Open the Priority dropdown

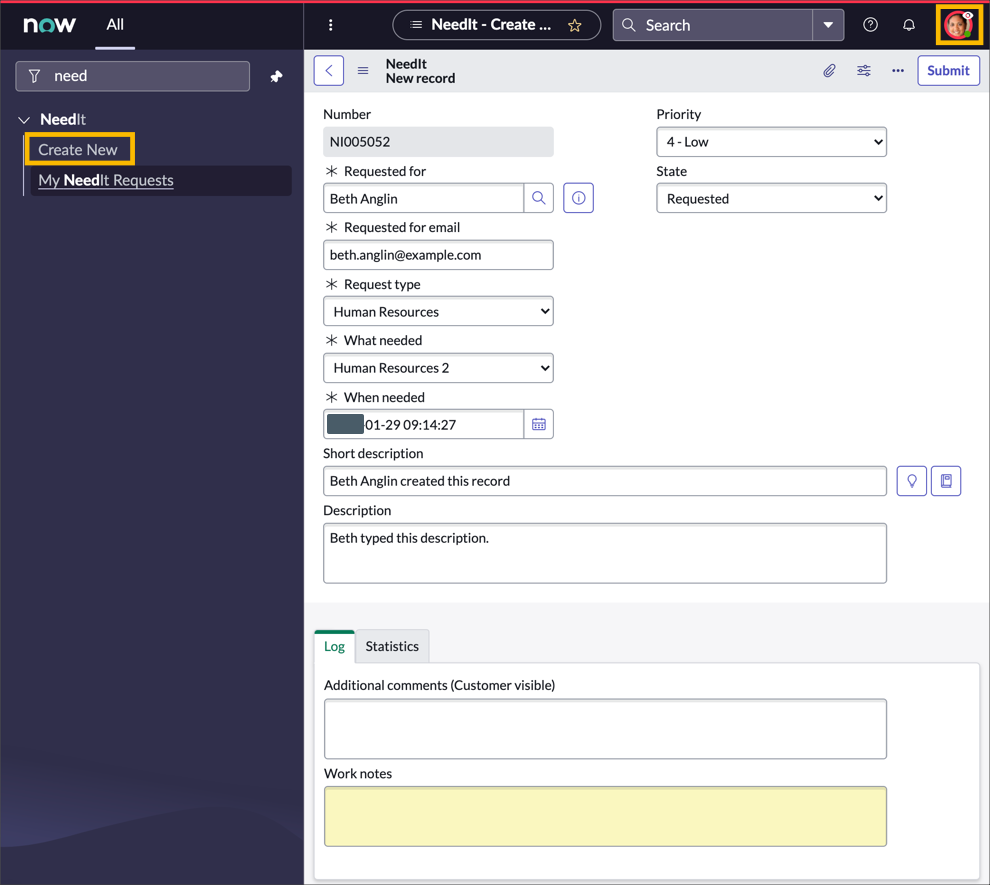coord(771,141)
